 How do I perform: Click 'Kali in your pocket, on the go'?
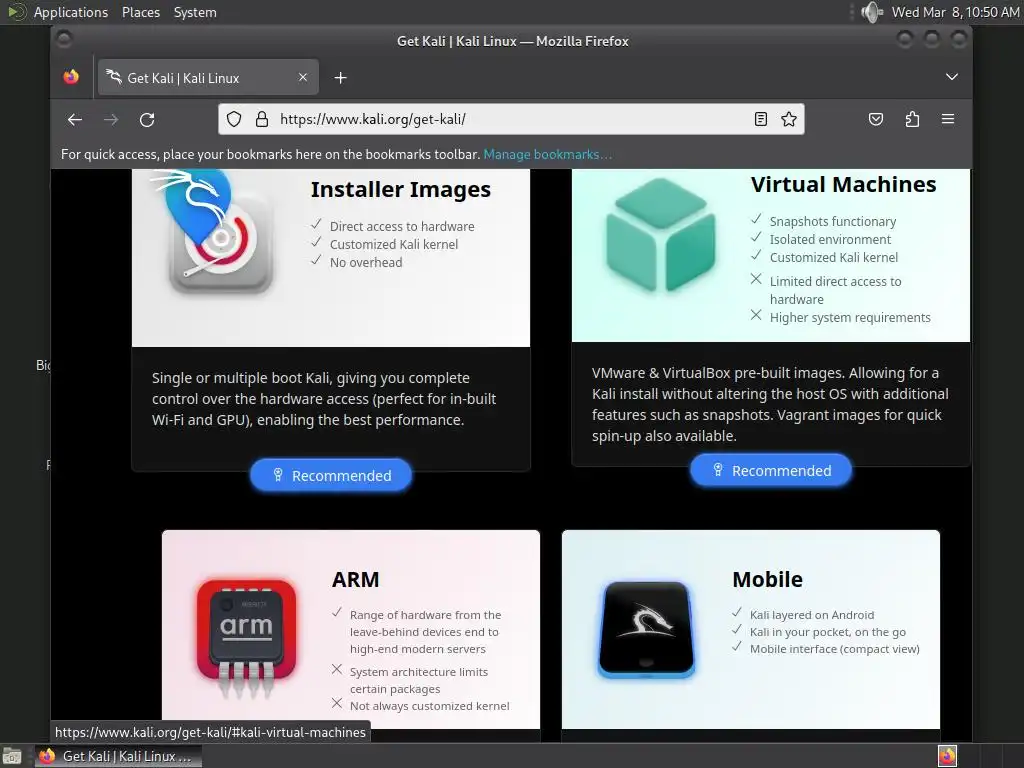(827, 632)
